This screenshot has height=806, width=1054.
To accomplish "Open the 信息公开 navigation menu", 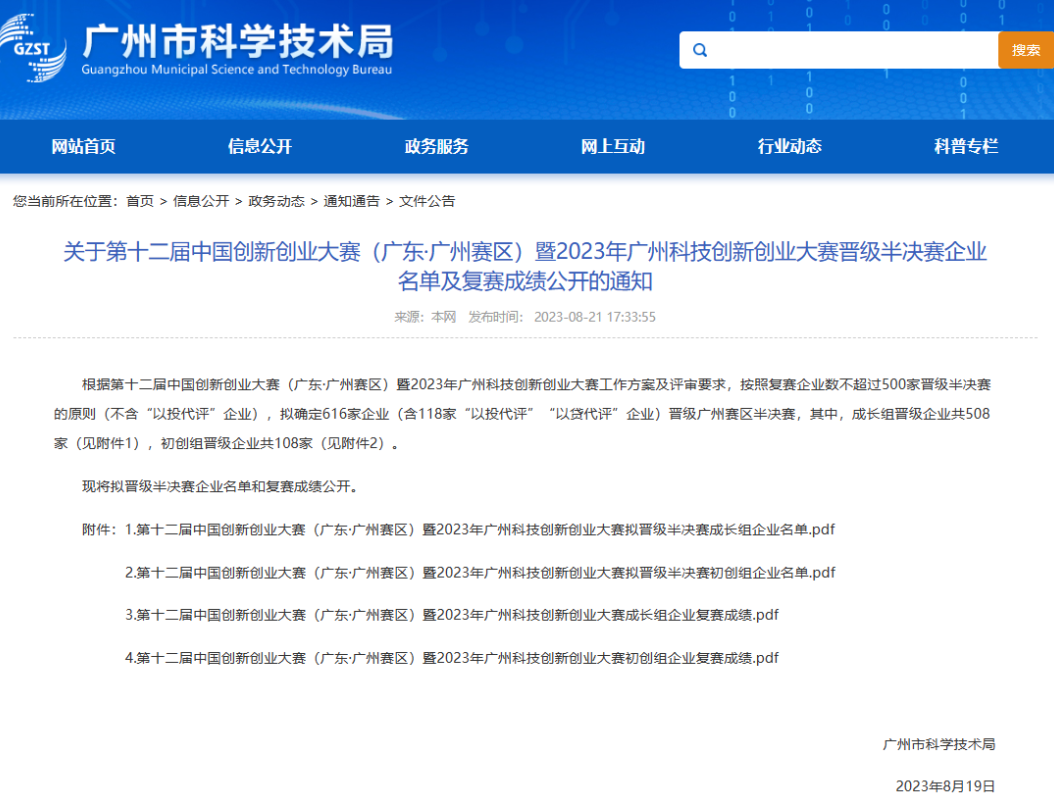I will tap(260, 147).
